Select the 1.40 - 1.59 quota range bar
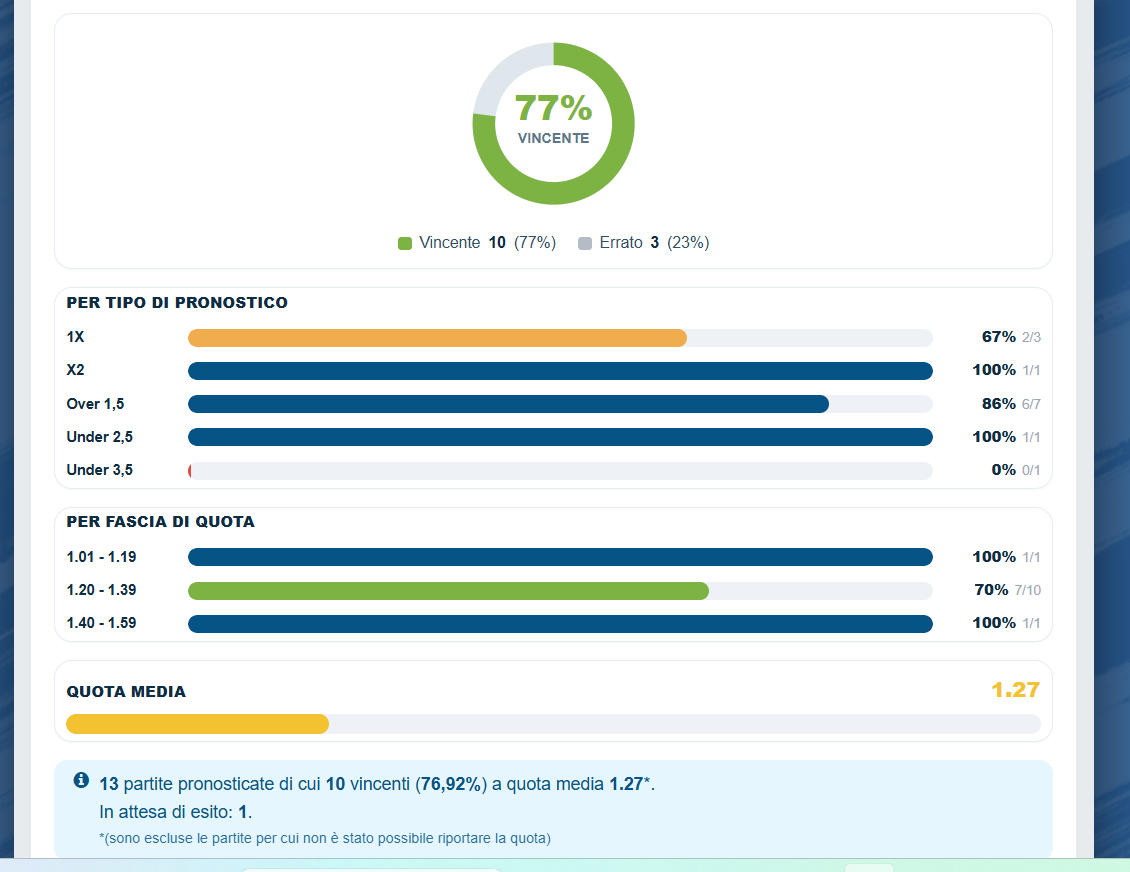Viewport: 1130px width, 872px height. click(560, 623)
